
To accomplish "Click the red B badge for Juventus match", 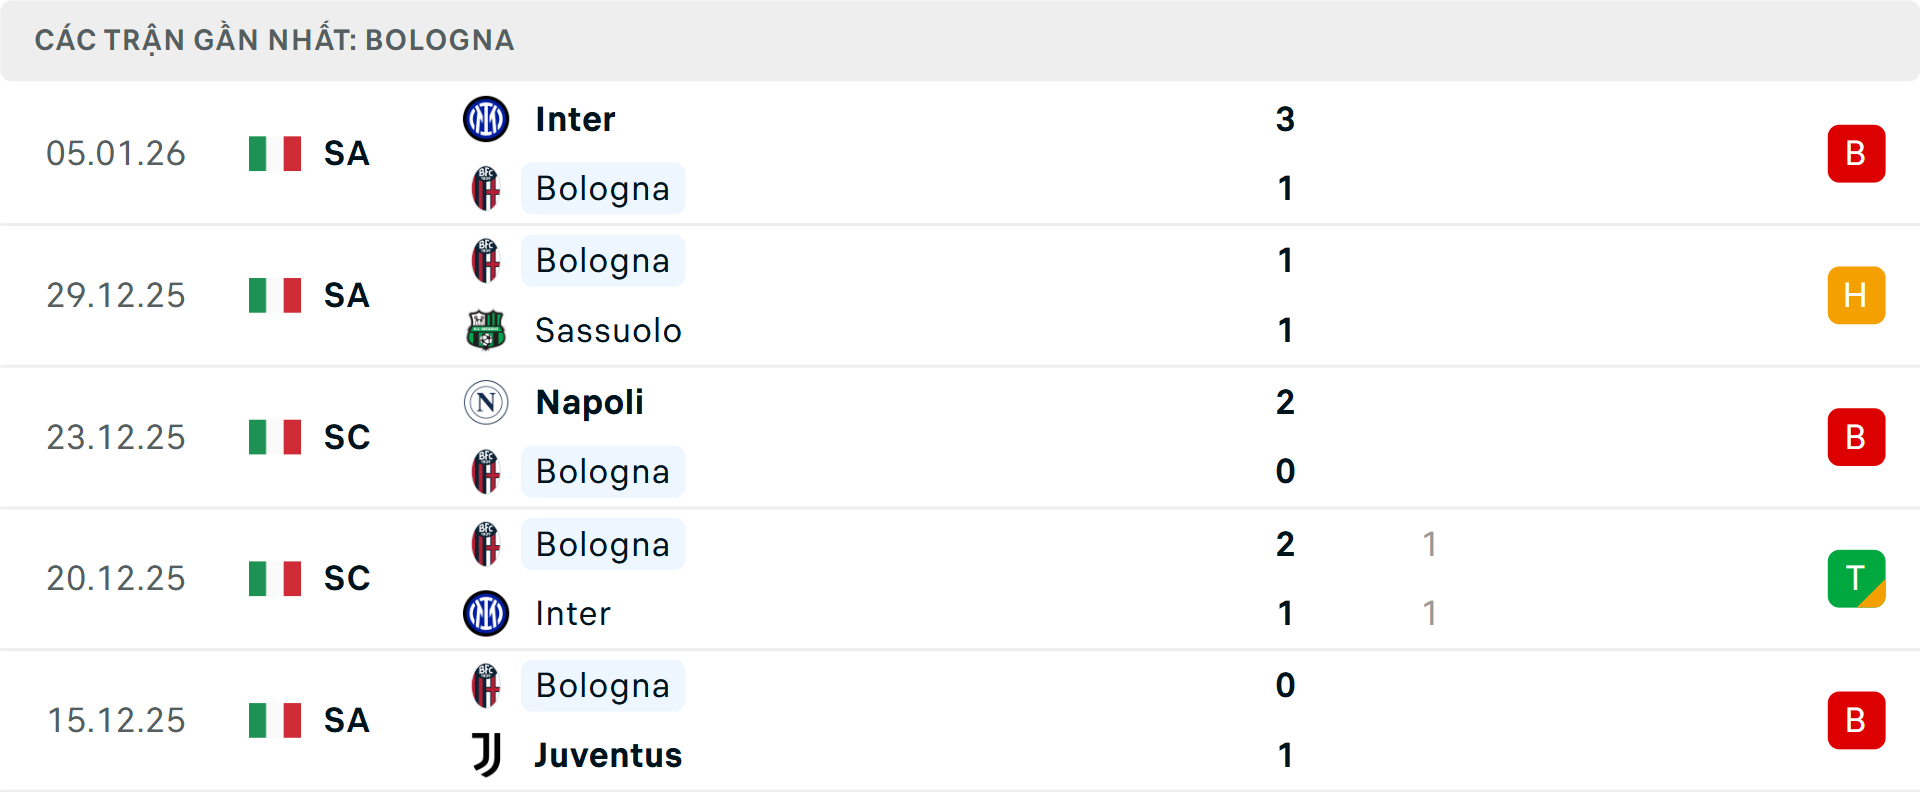I will point(1855,720).
